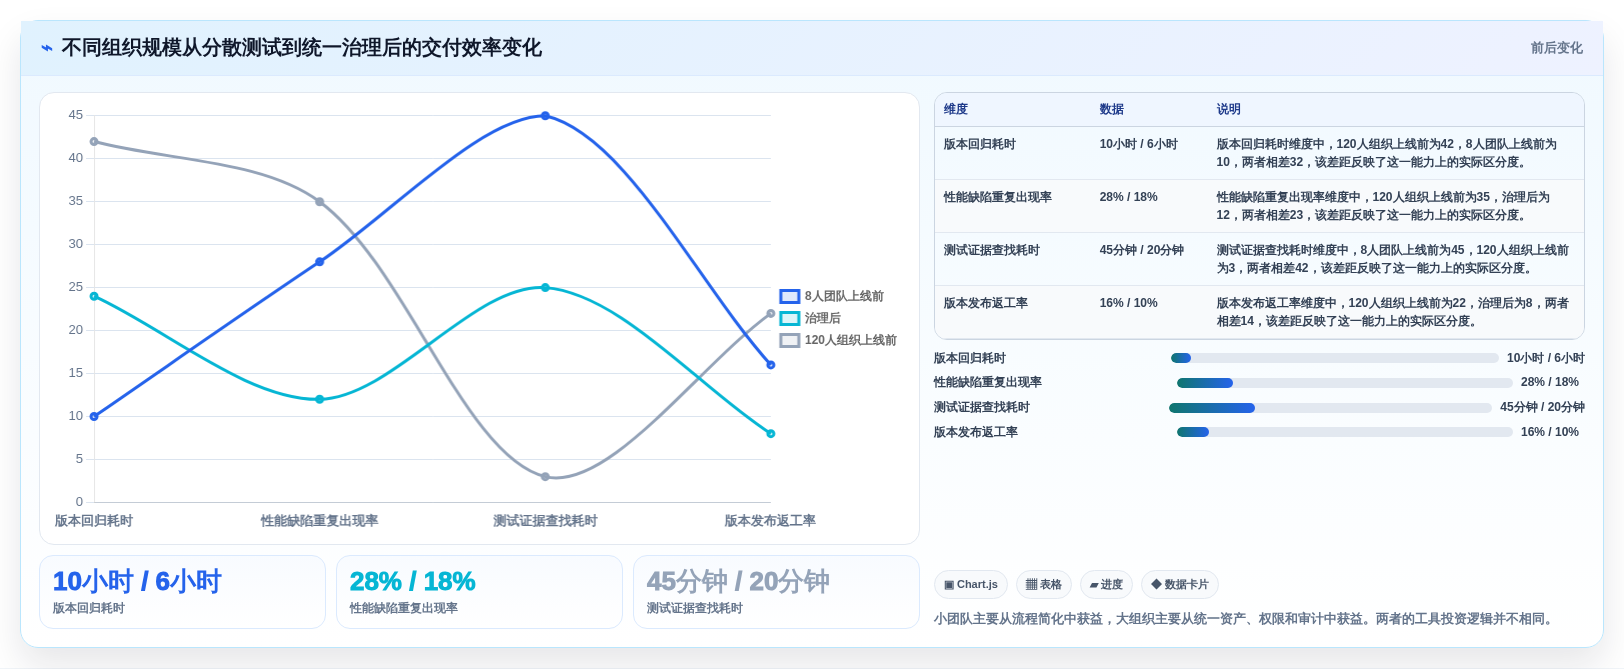This screenshot has width=1624, height=669.
Task: Click the 45 y-axis tick label
Action: tap(76, 115)
